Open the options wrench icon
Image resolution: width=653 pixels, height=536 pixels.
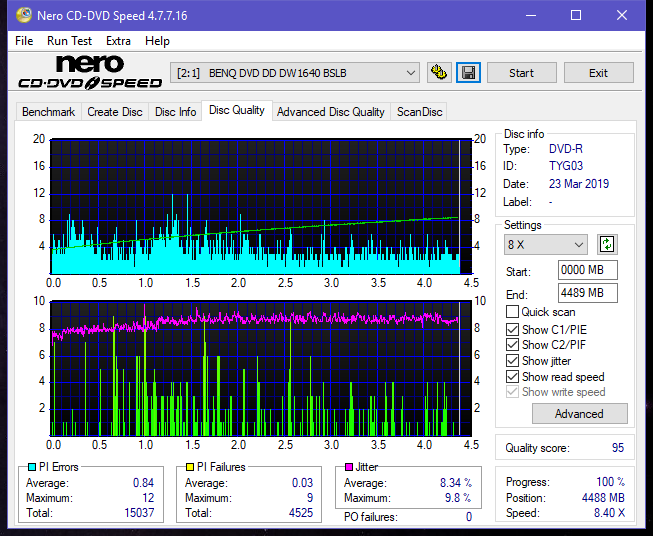tap(439, 73)
